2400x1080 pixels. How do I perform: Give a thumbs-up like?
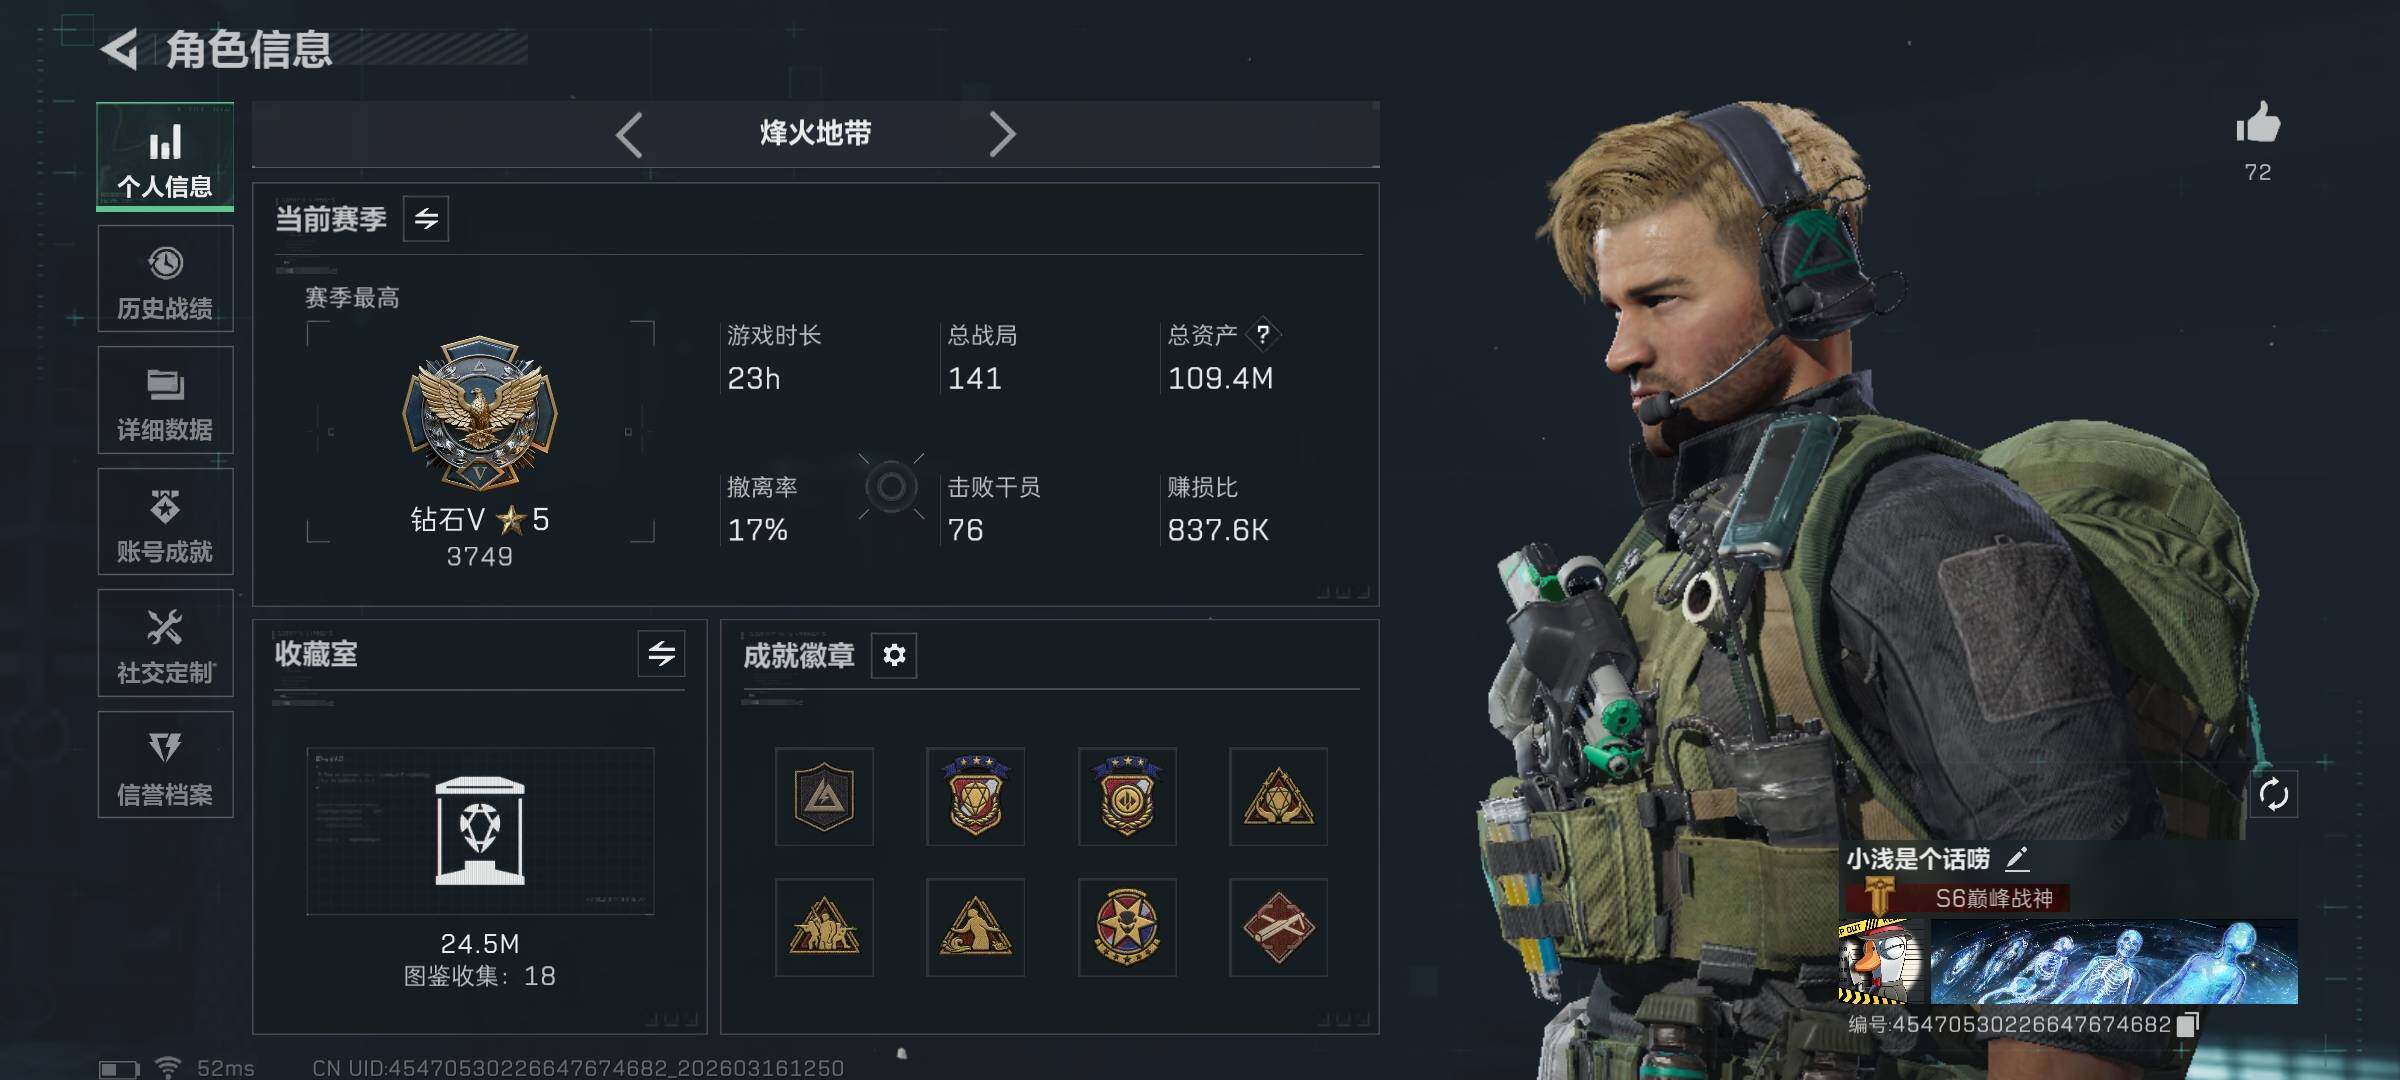pos(2258,125)
